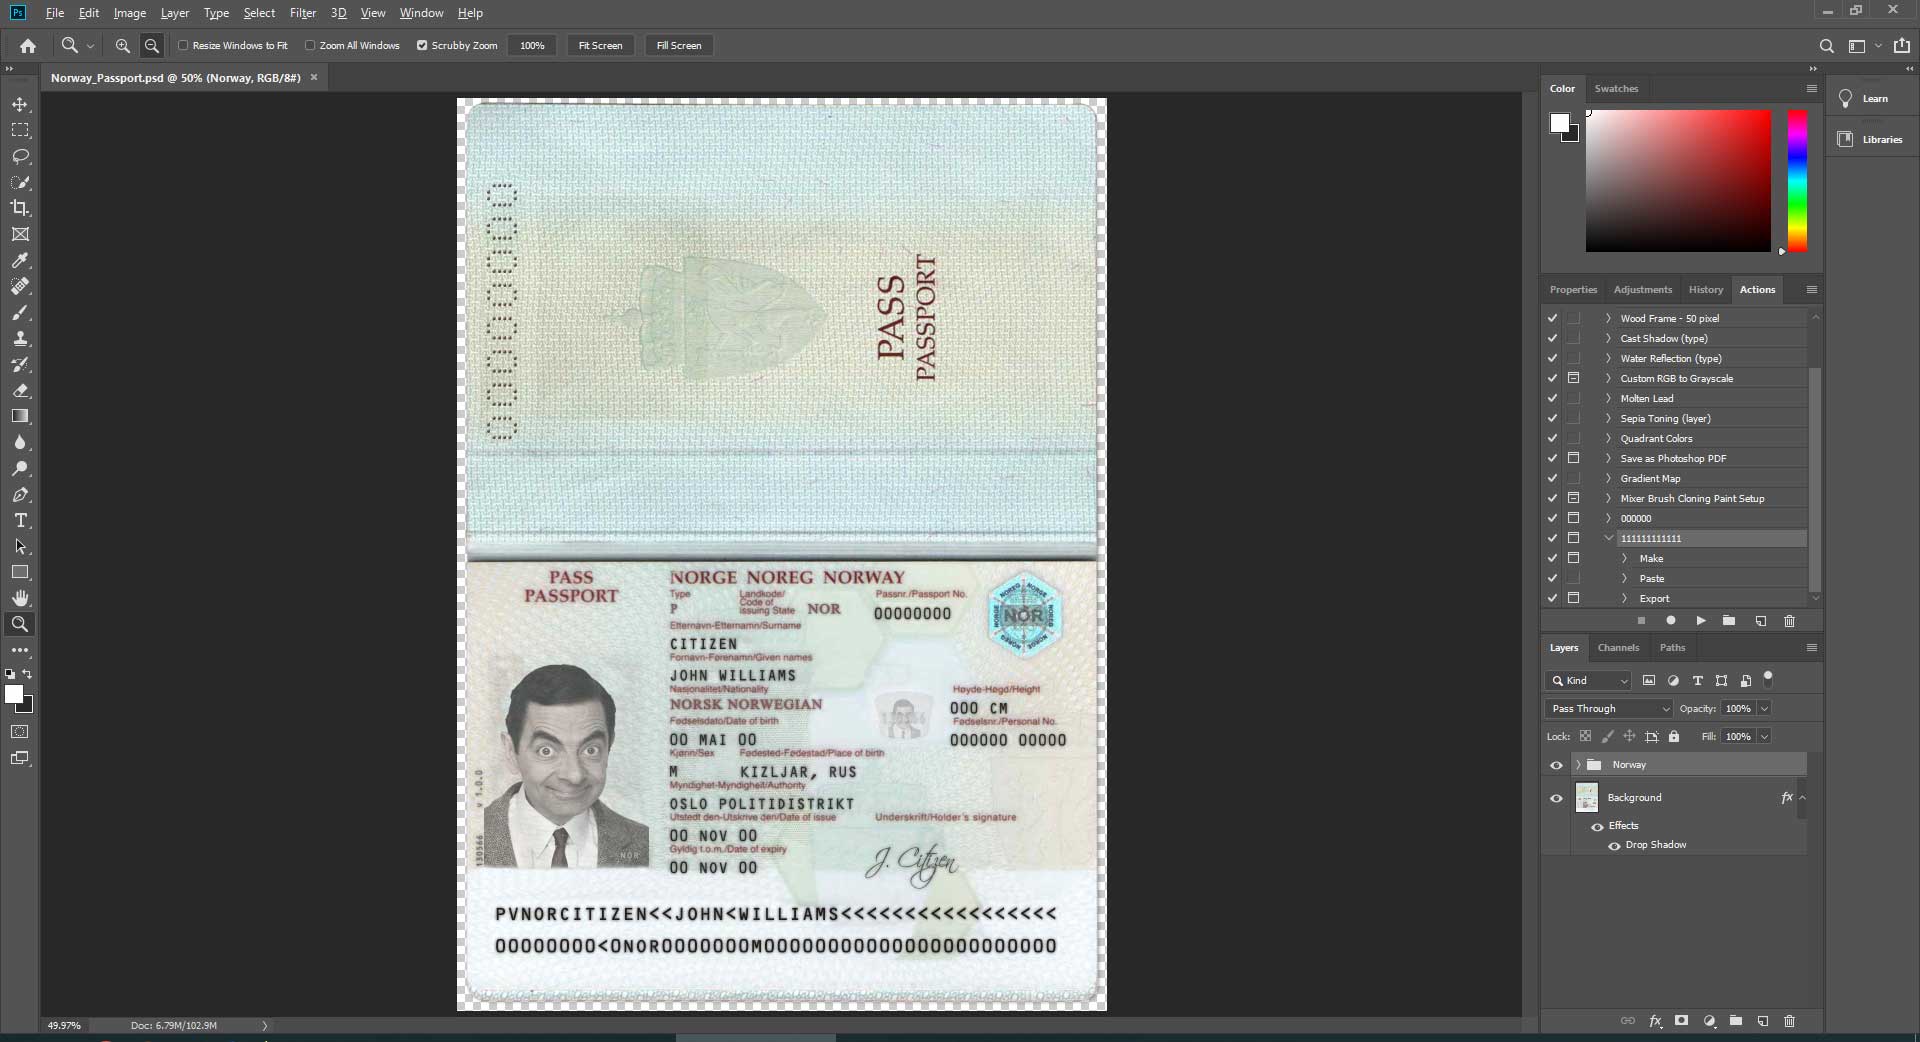Hide the Norway layer group
Image resolution: width=1920 pixels, height=1042 pixels.
click(1556, 765)
